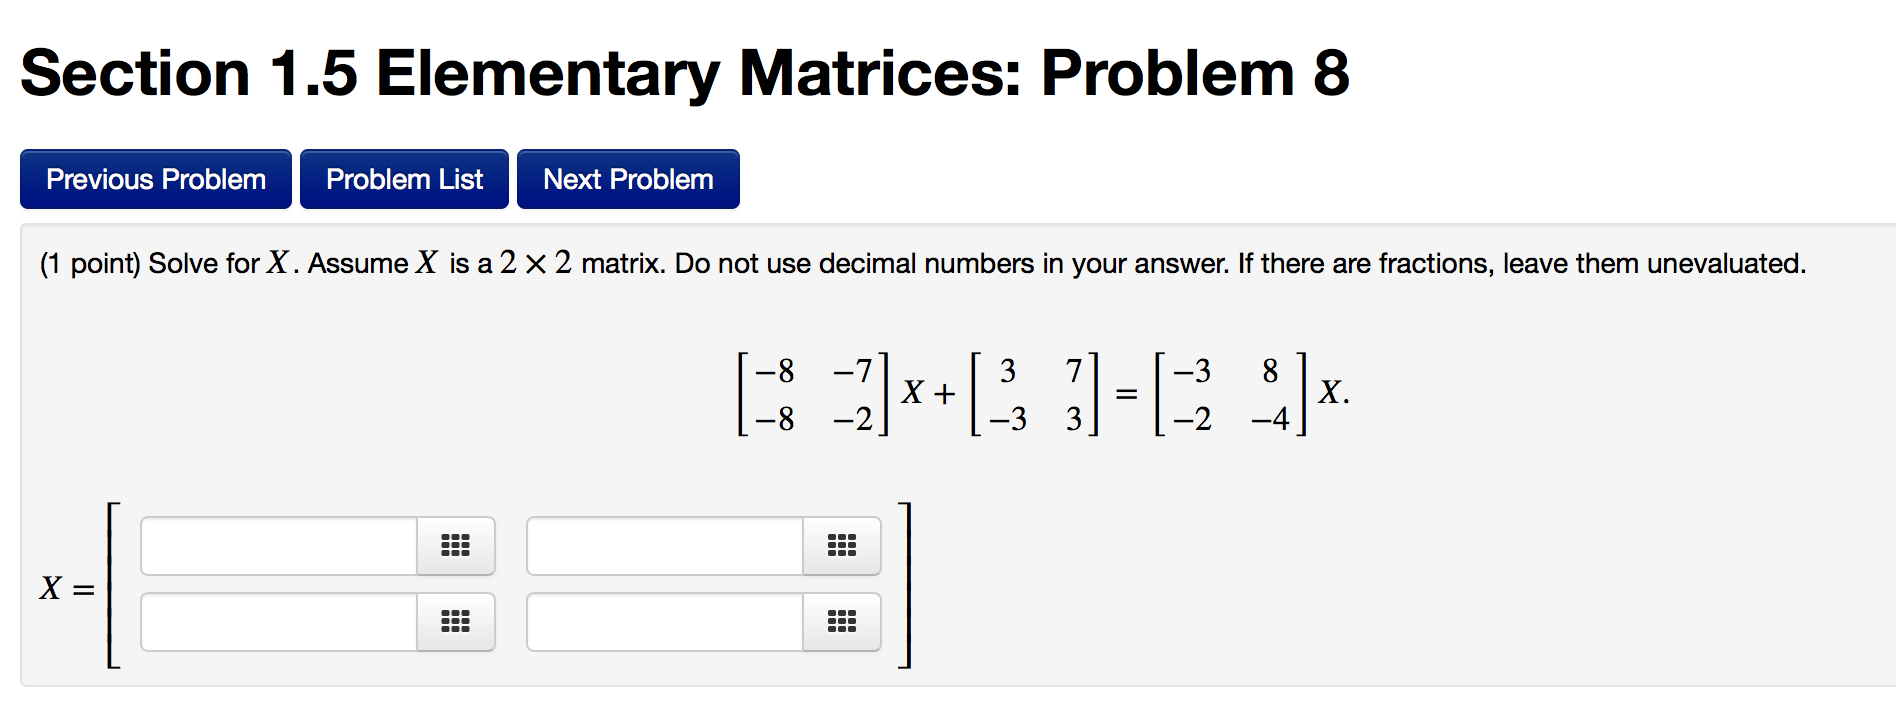The height and width of the screenshot is (704, 1896).
Task: Select the Problem 8 page heading
Action: (x=685, y=71)
